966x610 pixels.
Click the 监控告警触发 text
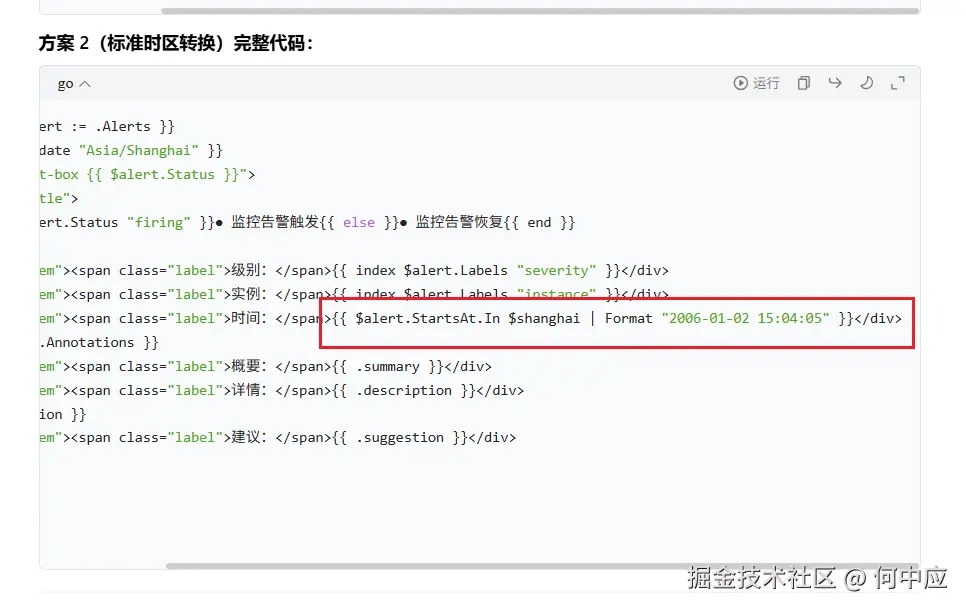[x=275, y=222]
